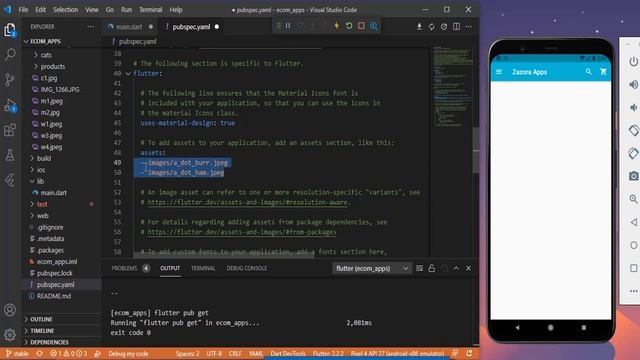
Task: Take emulator screenshot with camera icon
Action: click(633, 176)
